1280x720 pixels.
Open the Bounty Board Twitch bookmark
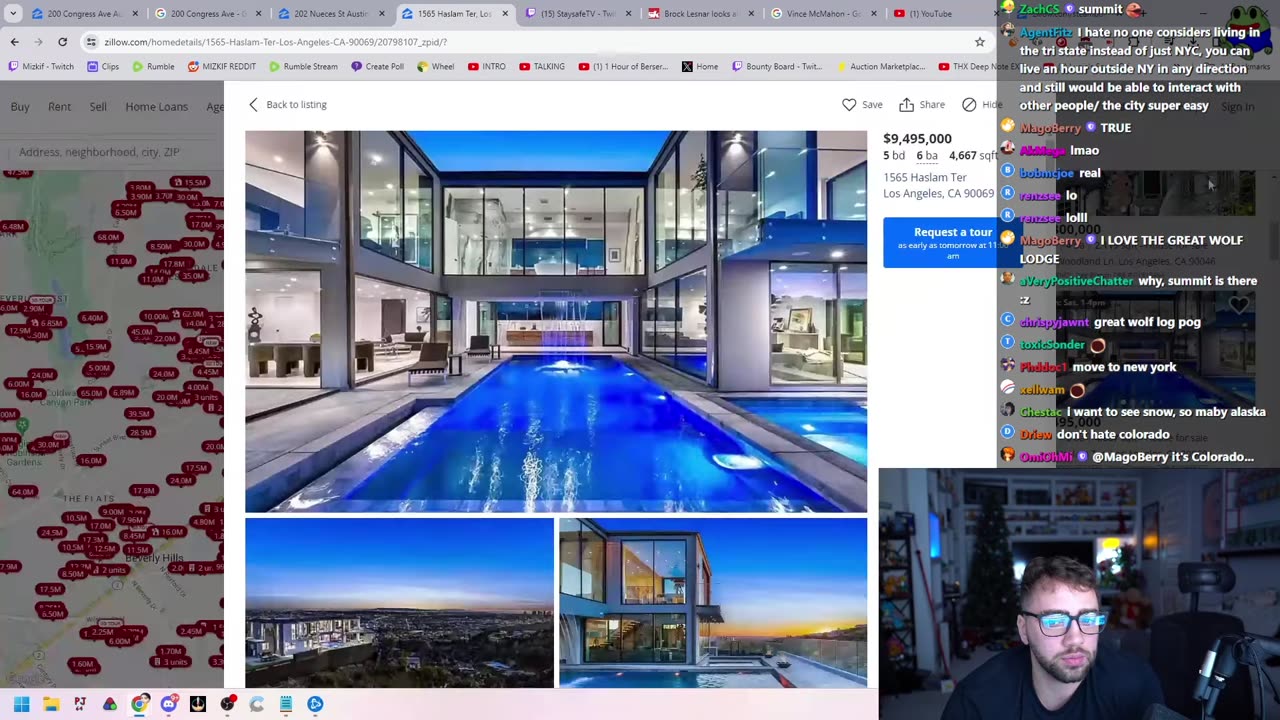point(777,67)
